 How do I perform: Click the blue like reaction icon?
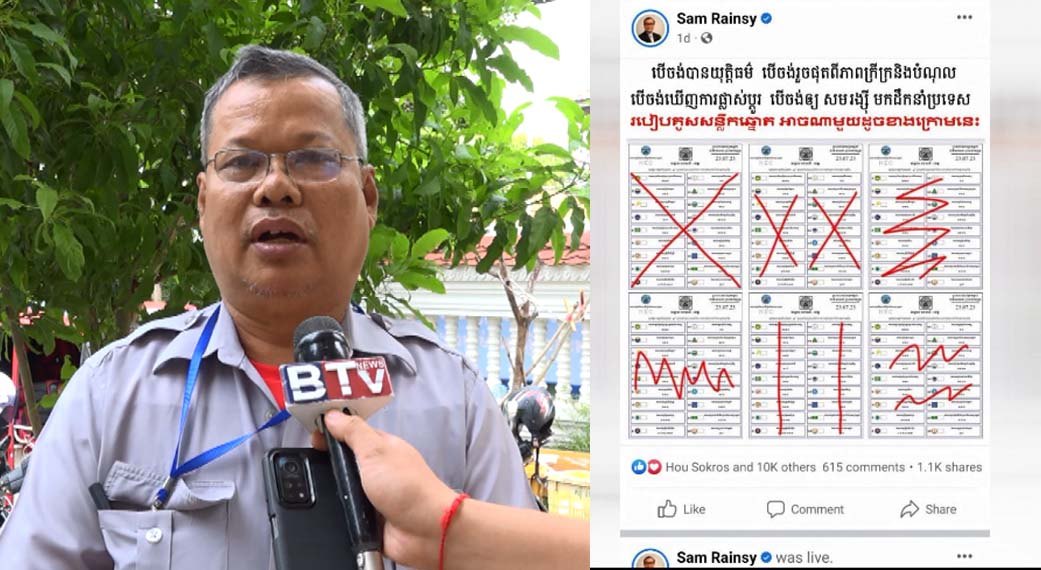click(639, 467)
